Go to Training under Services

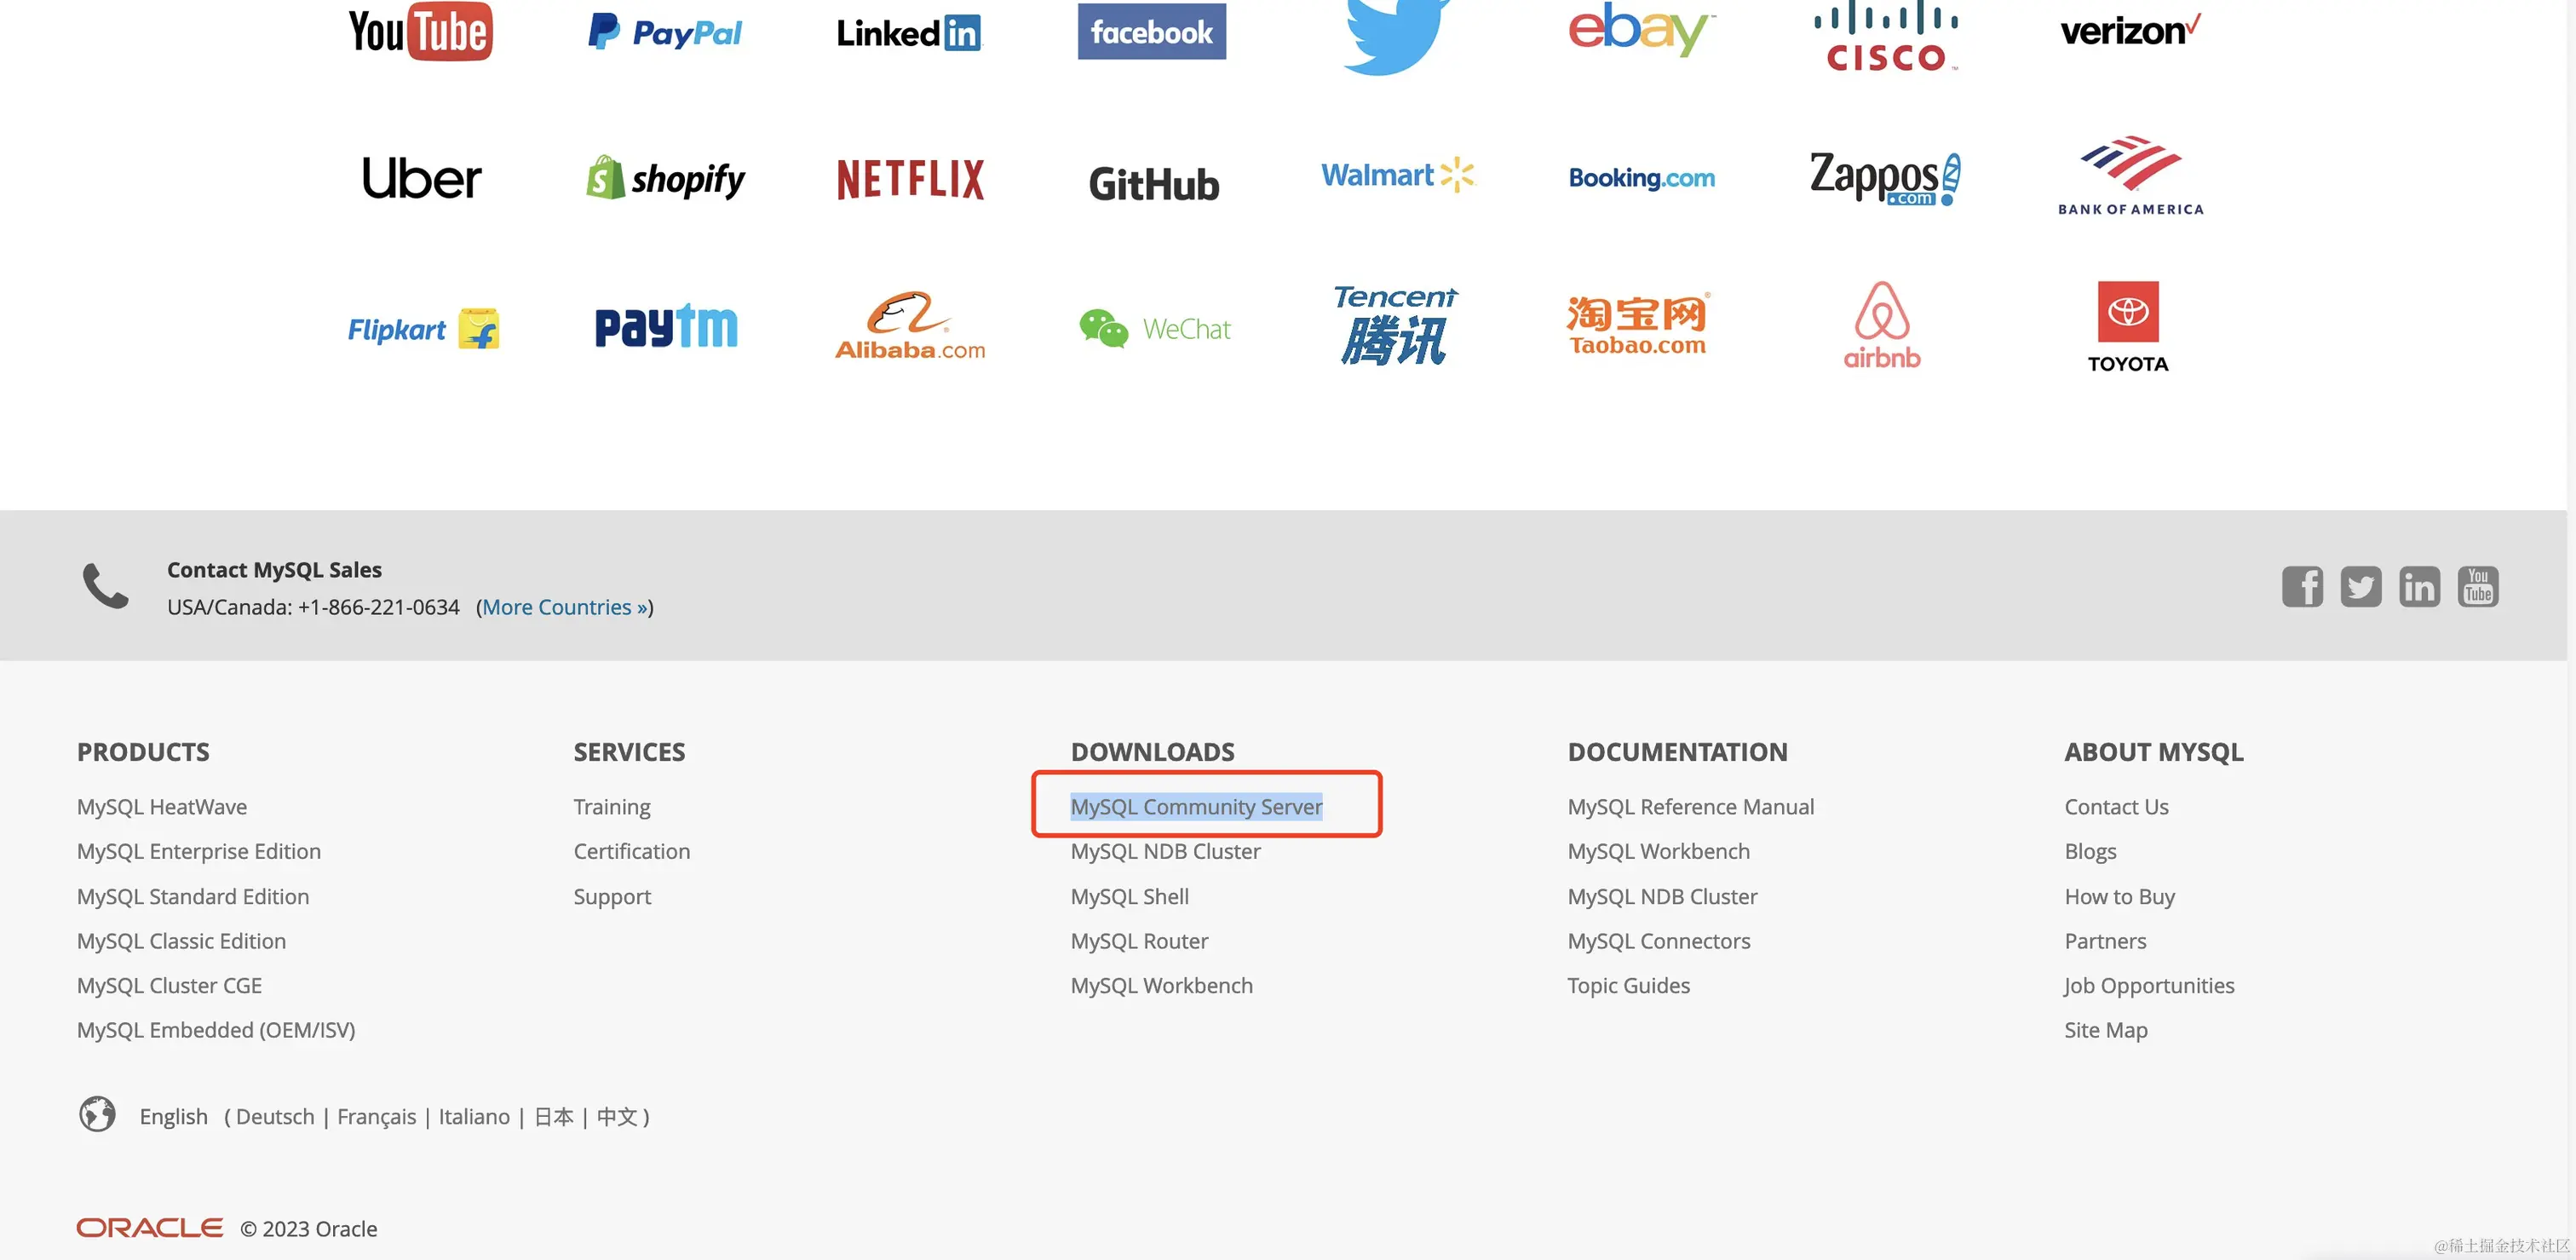pos(612,807)
